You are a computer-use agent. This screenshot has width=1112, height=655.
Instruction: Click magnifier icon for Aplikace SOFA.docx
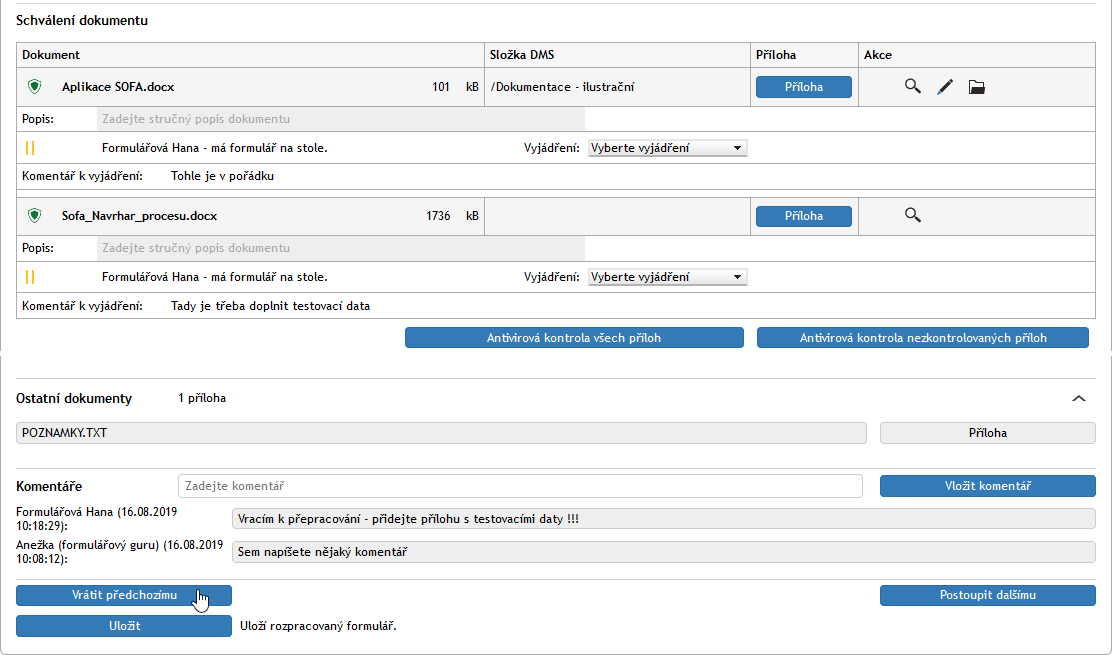(912, 87)
